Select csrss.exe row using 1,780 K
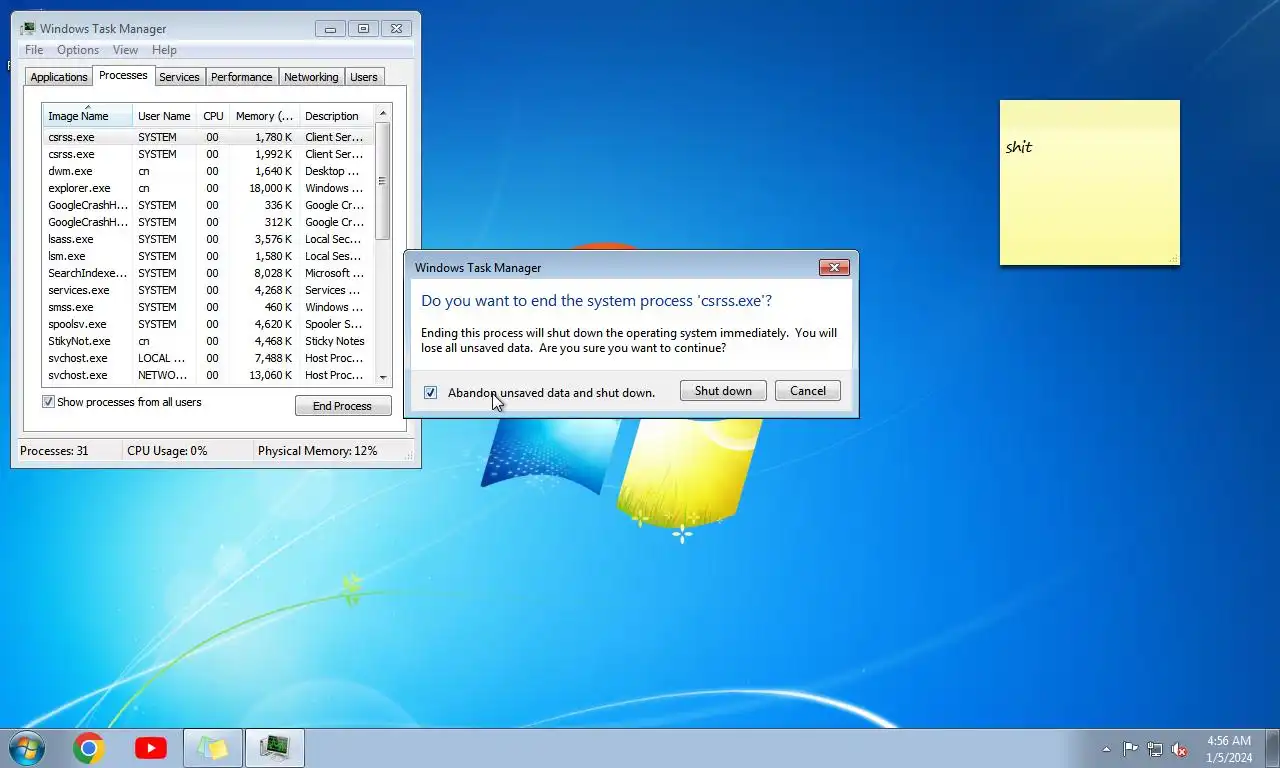Screen dimensions: 1280x768 click(208, 137)
